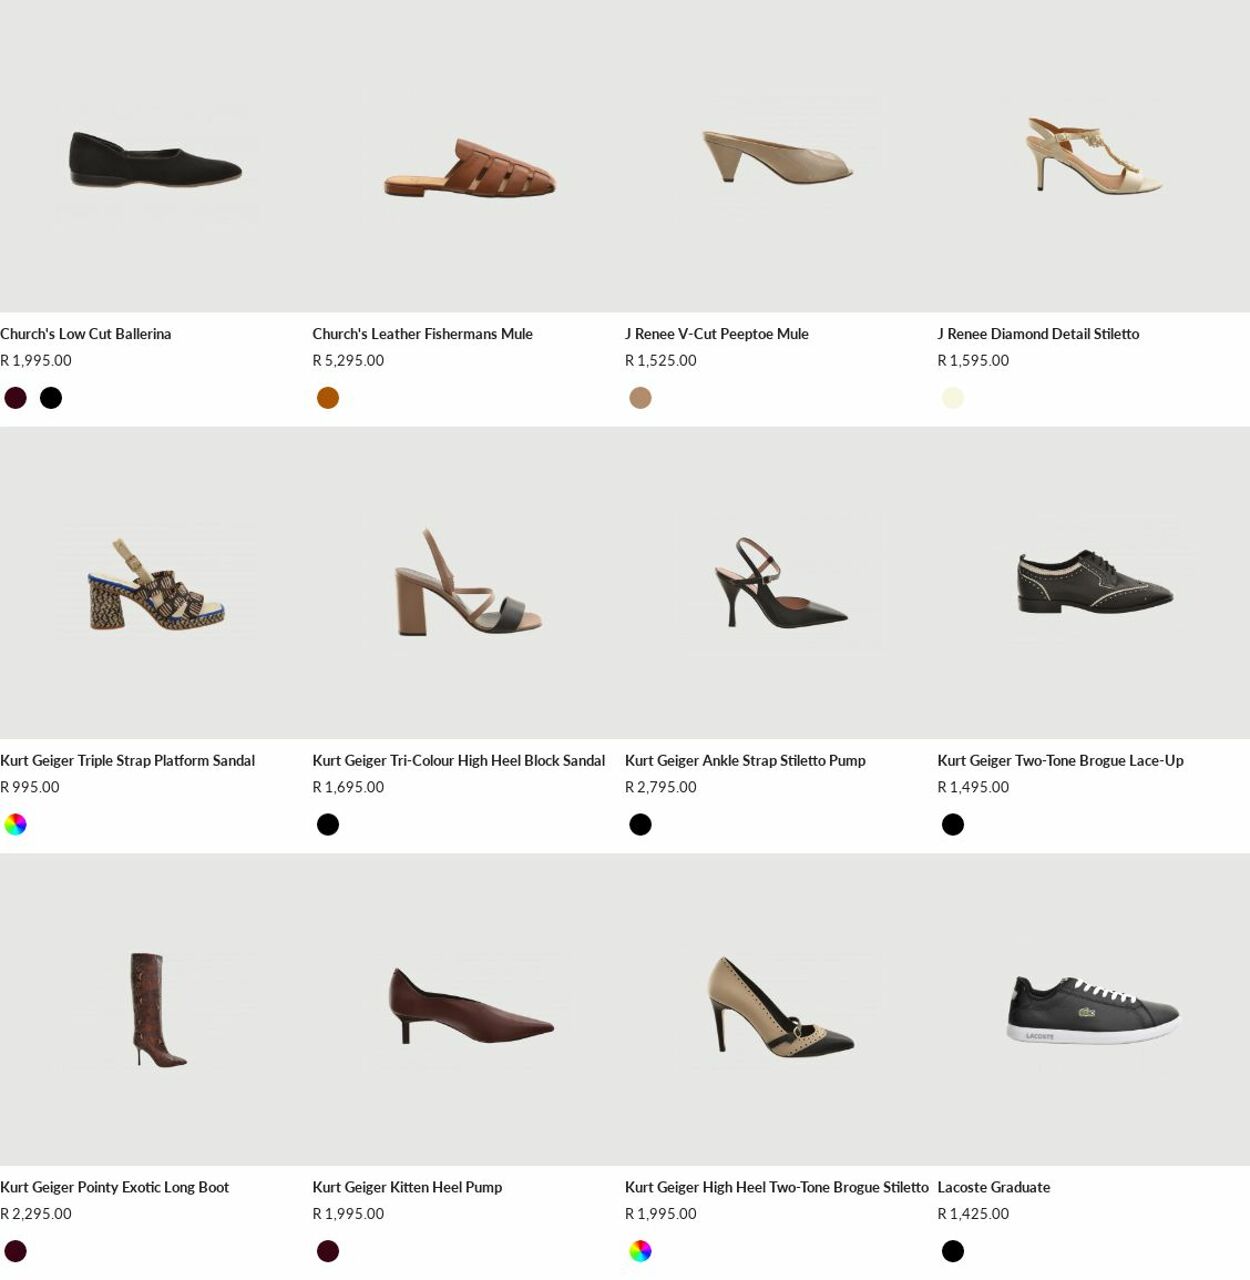The image size is (1250, 1280).
Task: Click Kurt Geiger High Heel Two-Tone Brogue Stiletto title
Action: pyautogui.click(x=777, y=1188)
